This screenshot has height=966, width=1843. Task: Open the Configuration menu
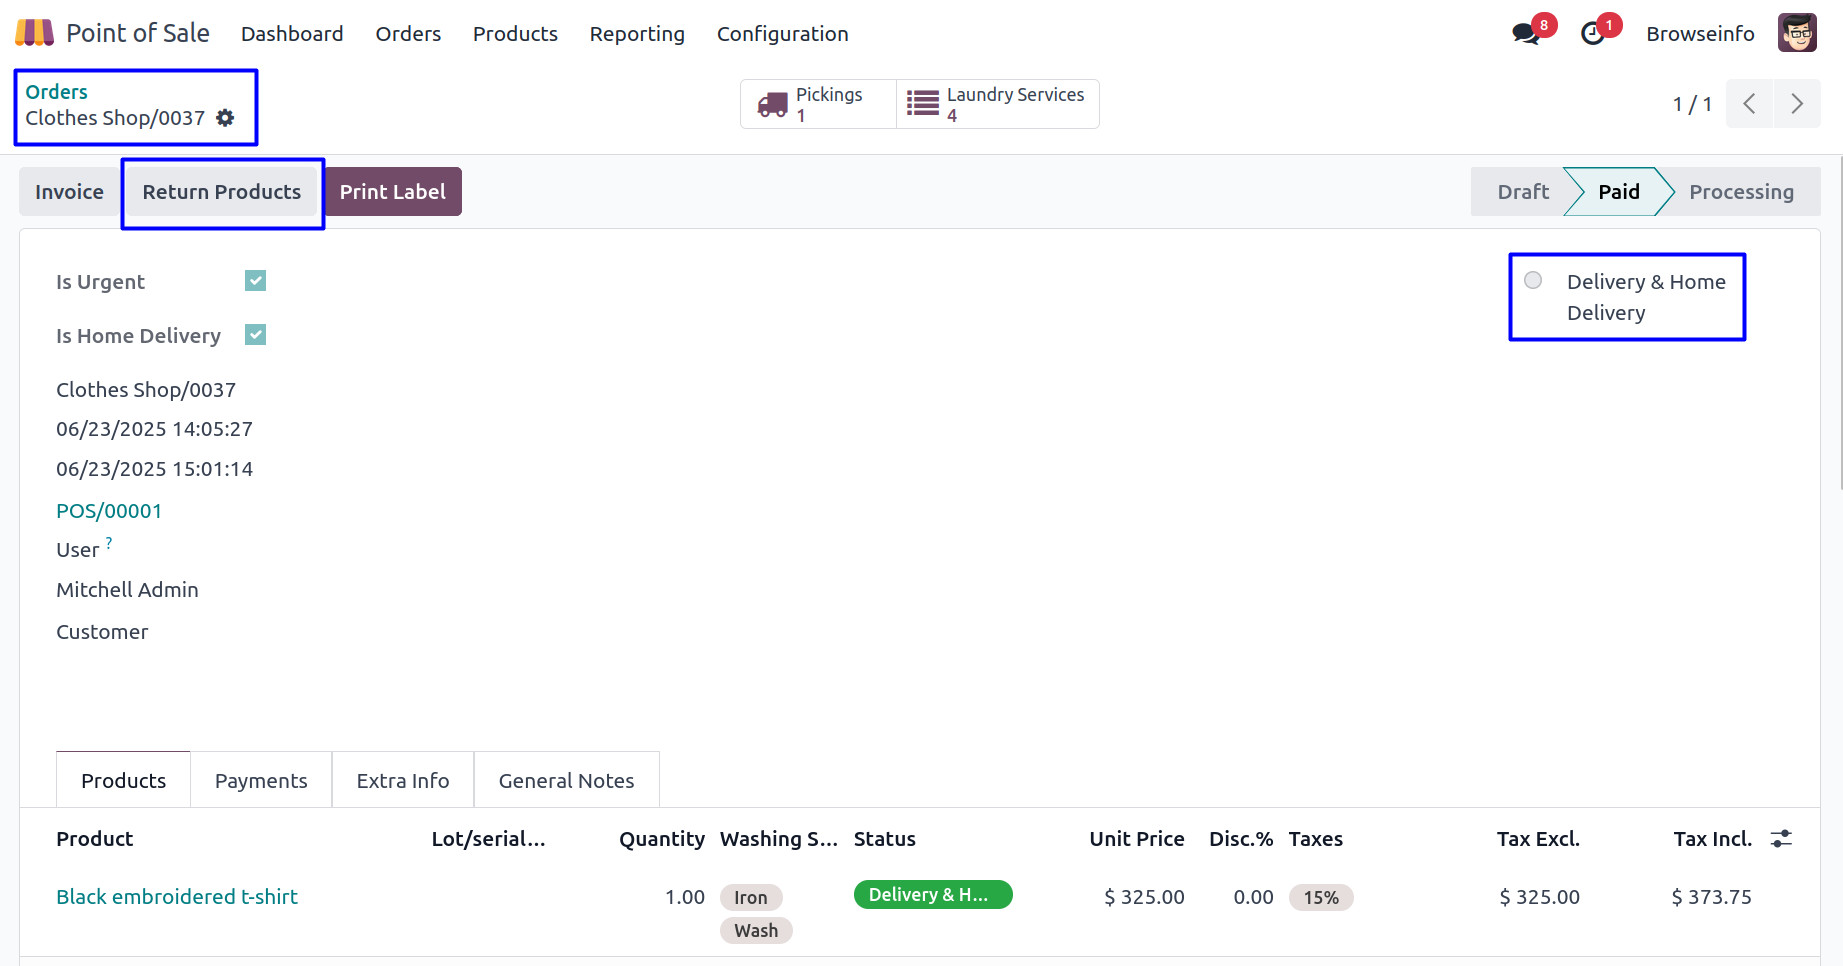(782, 34)
